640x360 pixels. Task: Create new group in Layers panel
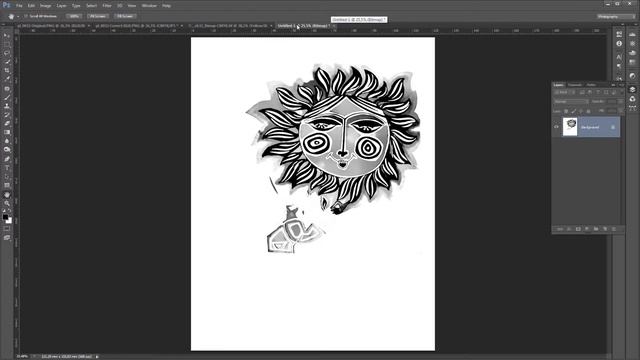(596, 229)
